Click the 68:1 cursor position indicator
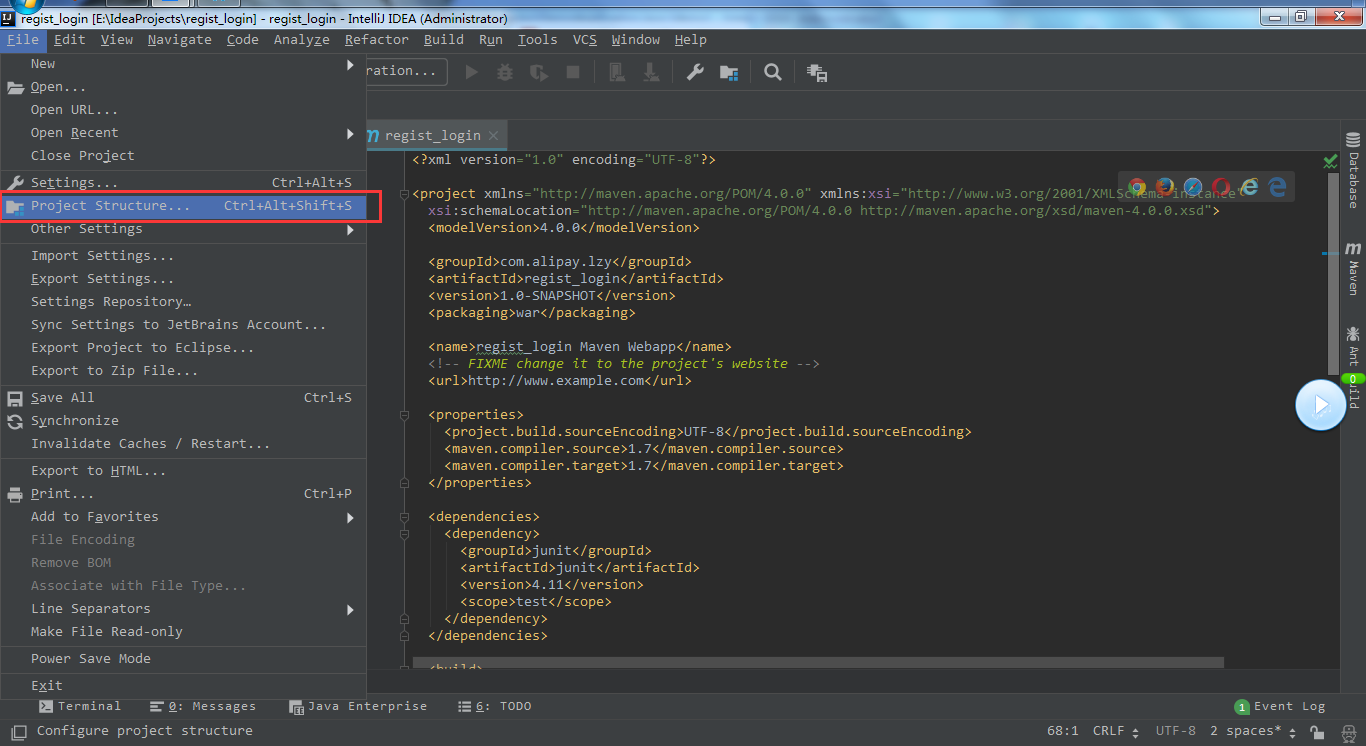The width and height of the screenshot is (1366, 746). click(1063, 731)
